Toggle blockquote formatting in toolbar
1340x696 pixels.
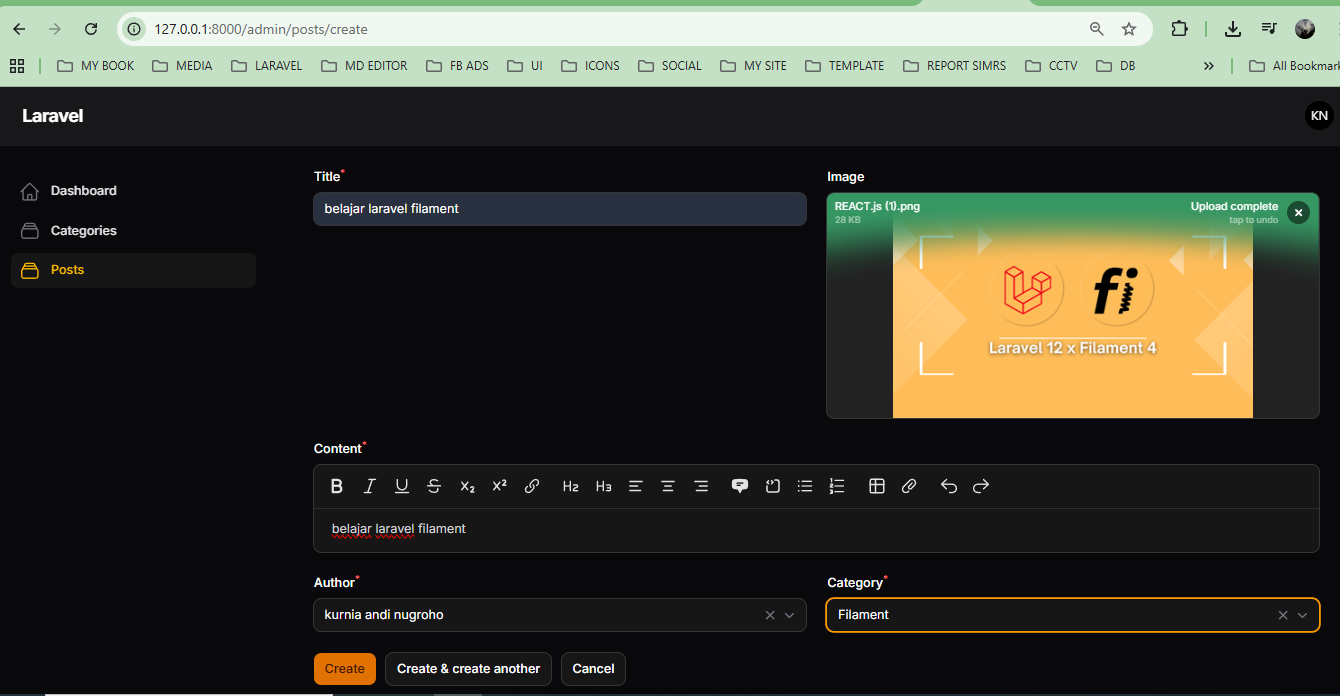pyautogui.click(x=740, y=486)
